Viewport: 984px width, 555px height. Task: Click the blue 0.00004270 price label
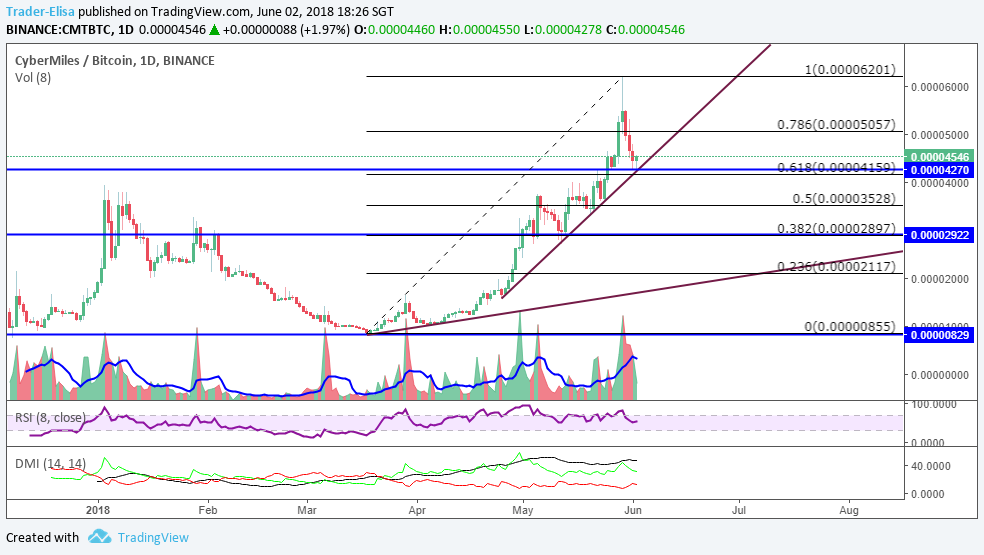[x=940, y=170]
